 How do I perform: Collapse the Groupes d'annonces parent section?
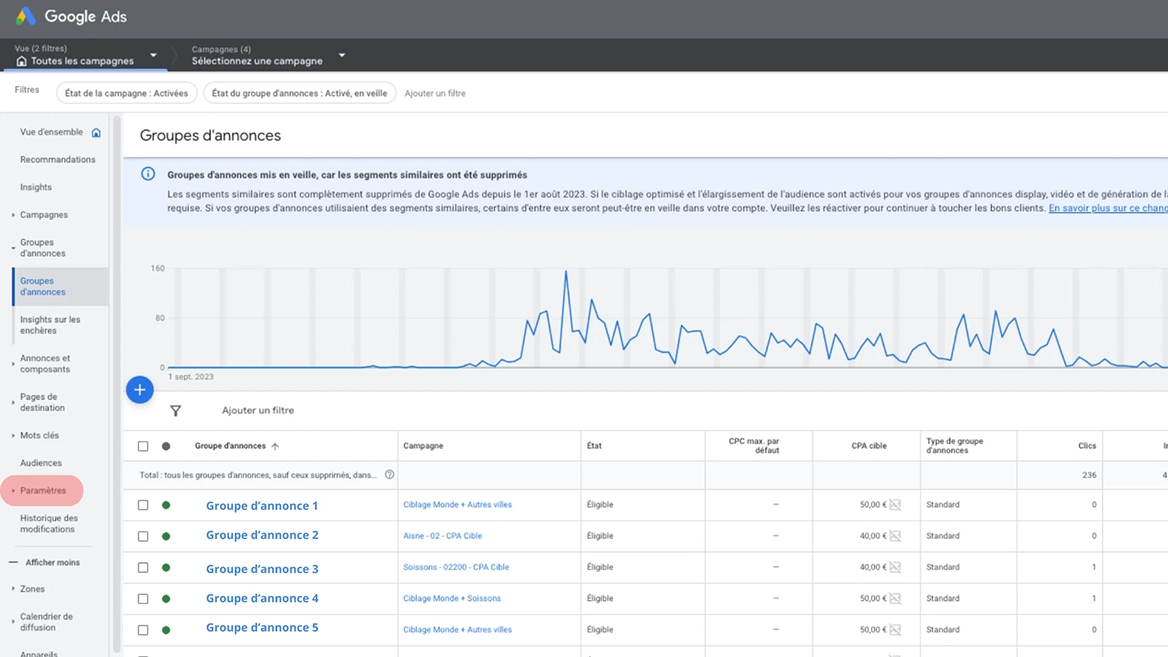13,248
